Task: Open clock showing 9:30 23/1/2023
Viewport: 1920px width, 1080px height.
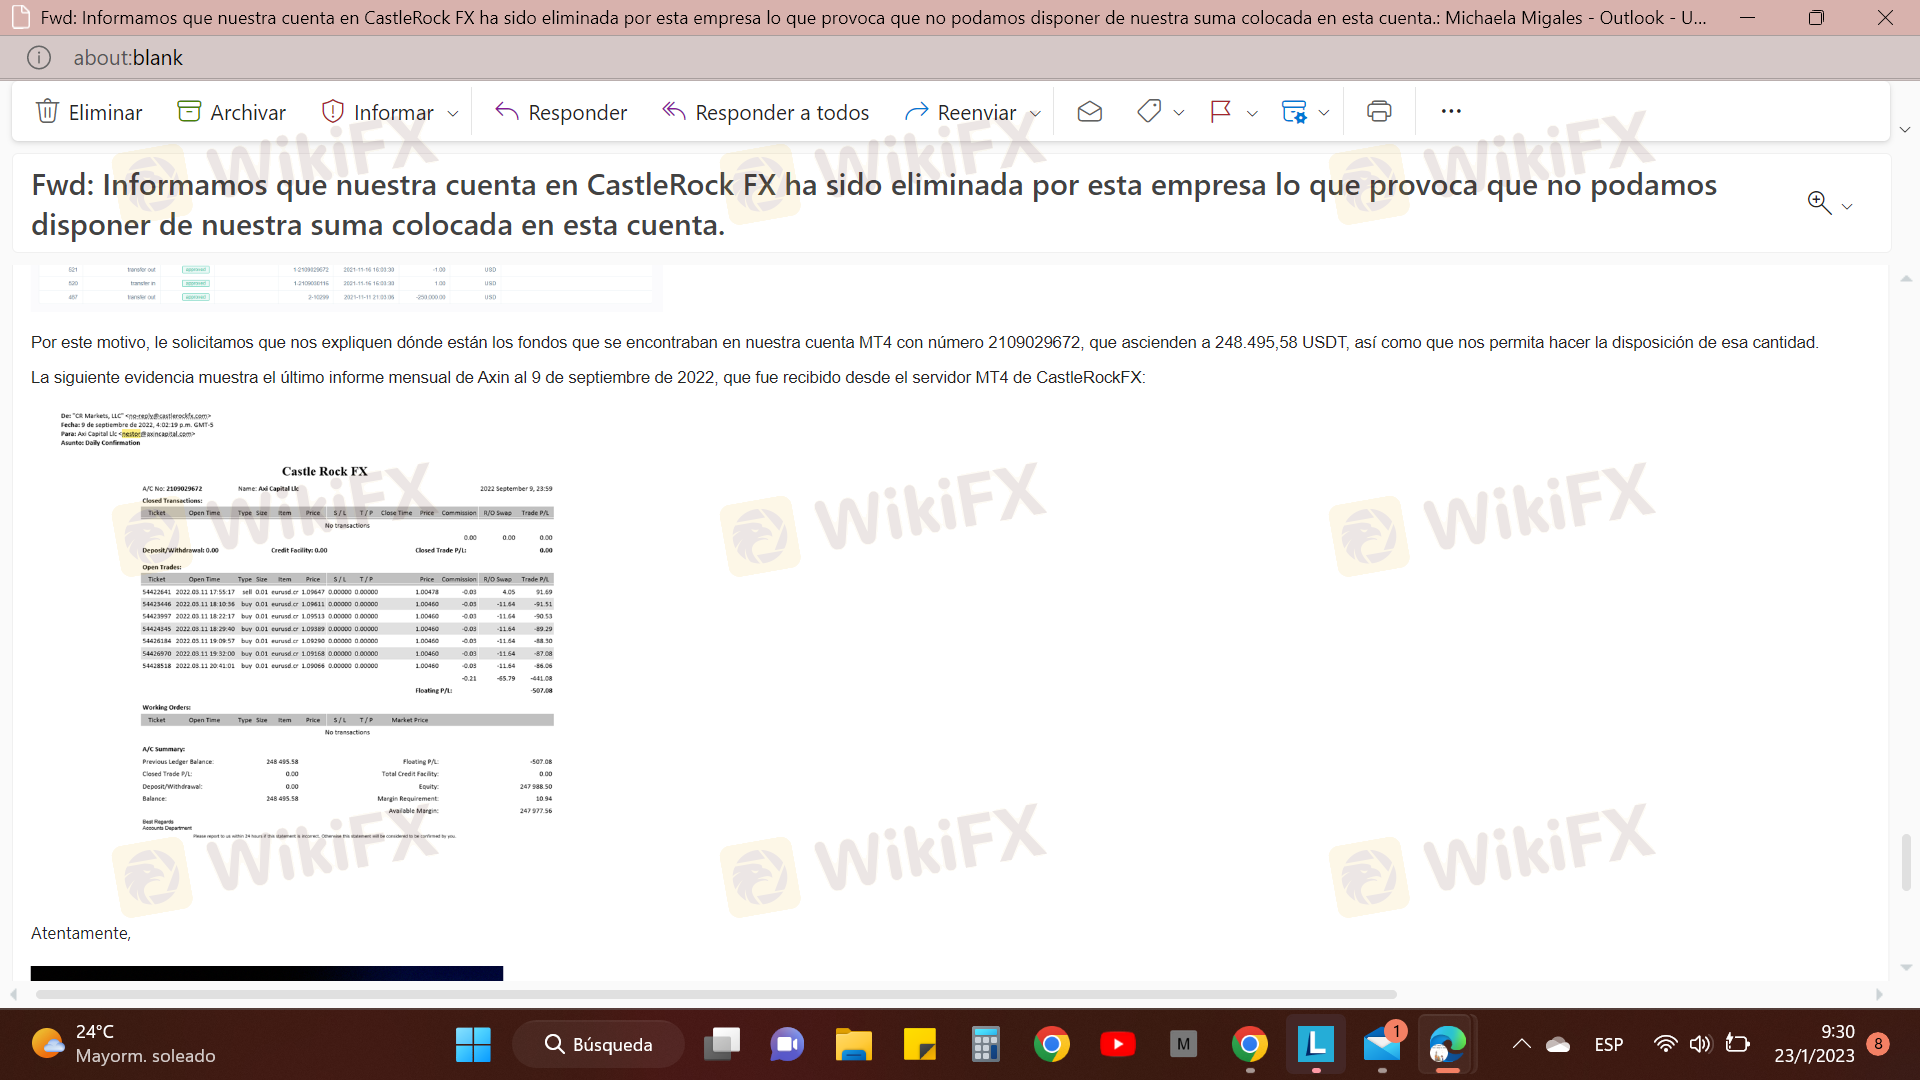Action: click(1814, 1044)
